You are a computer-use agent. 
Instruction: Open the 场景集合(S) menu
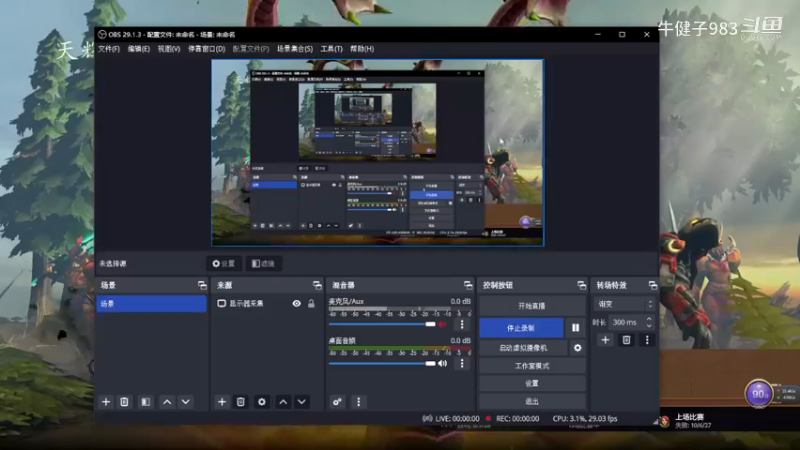[x=295, y=49]
